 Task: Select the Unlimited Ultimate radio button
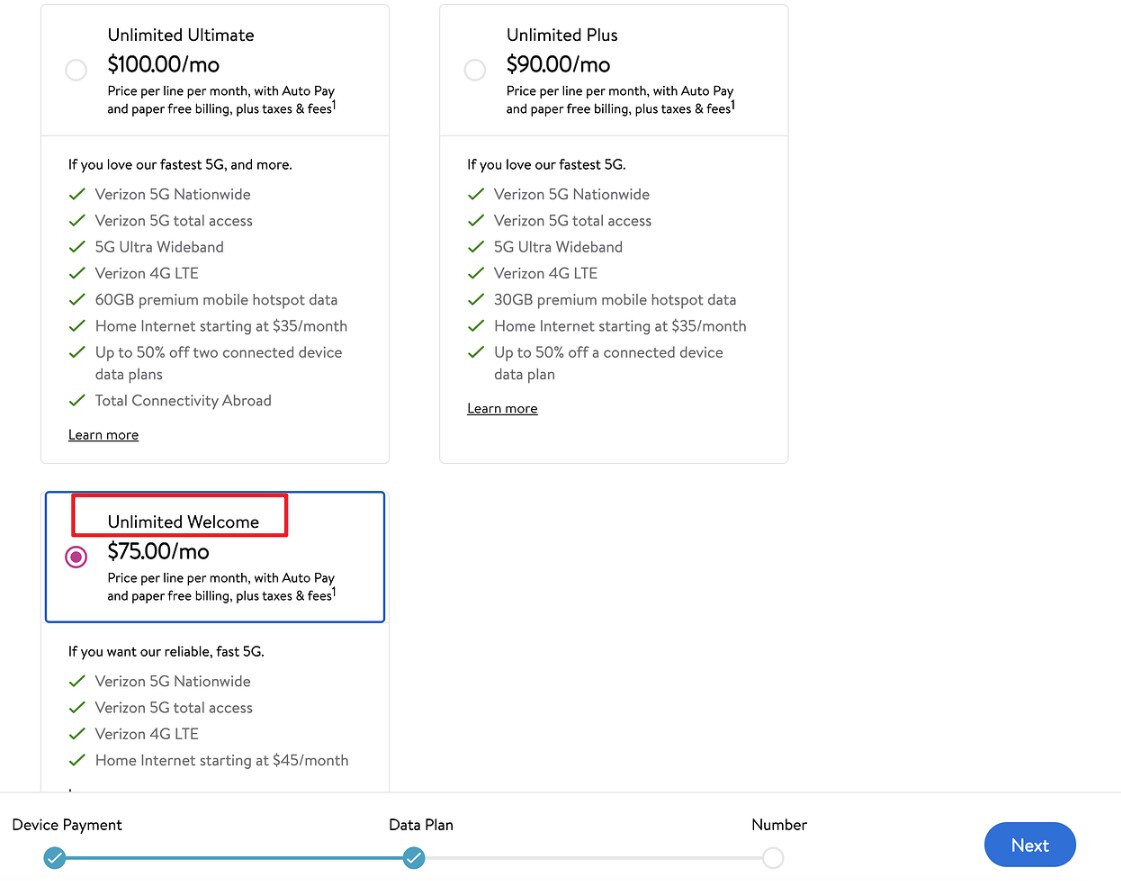pos(76,70)
